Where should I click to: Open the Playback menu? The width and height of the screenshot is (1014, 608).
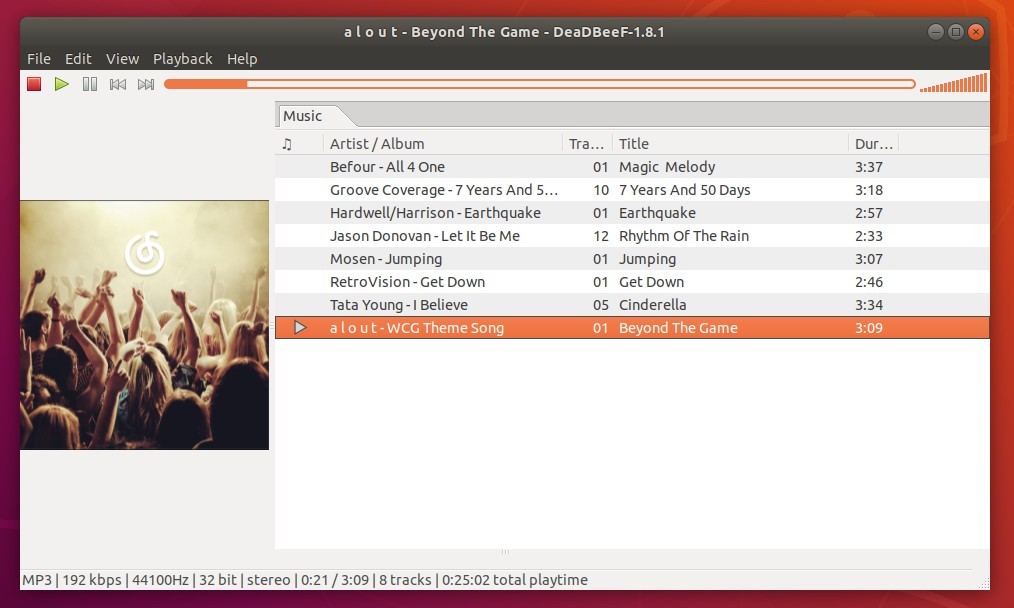183,59
